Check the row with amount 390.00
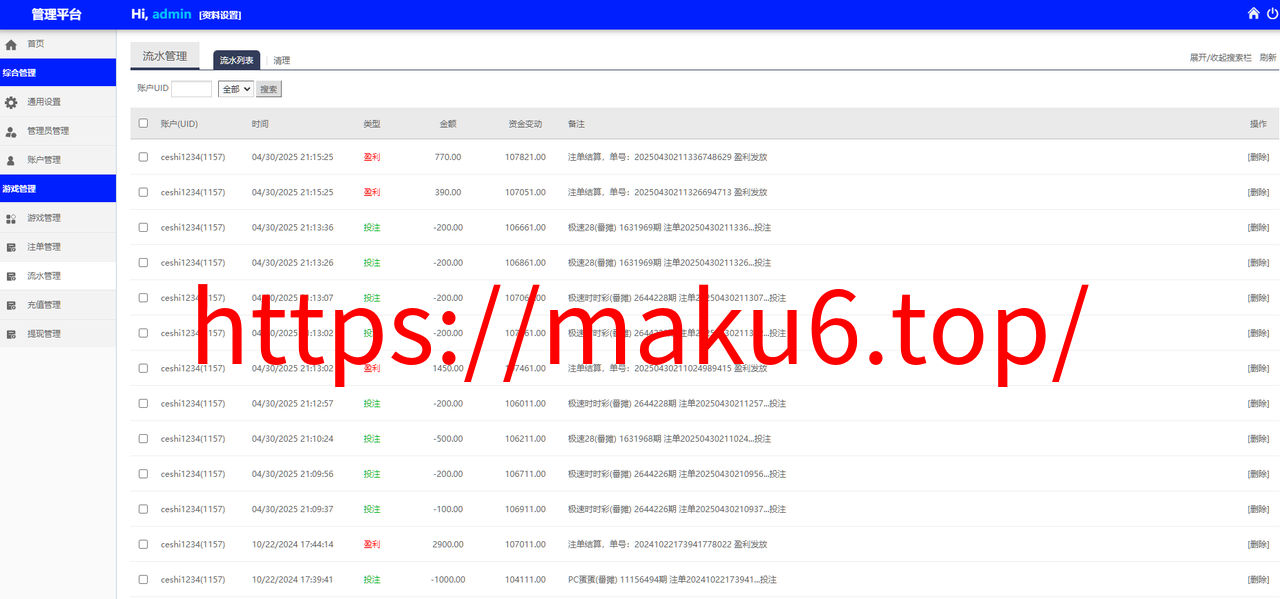Viewport: 1280px width, 599px height. pyautogui.click(x=143, y=192)
